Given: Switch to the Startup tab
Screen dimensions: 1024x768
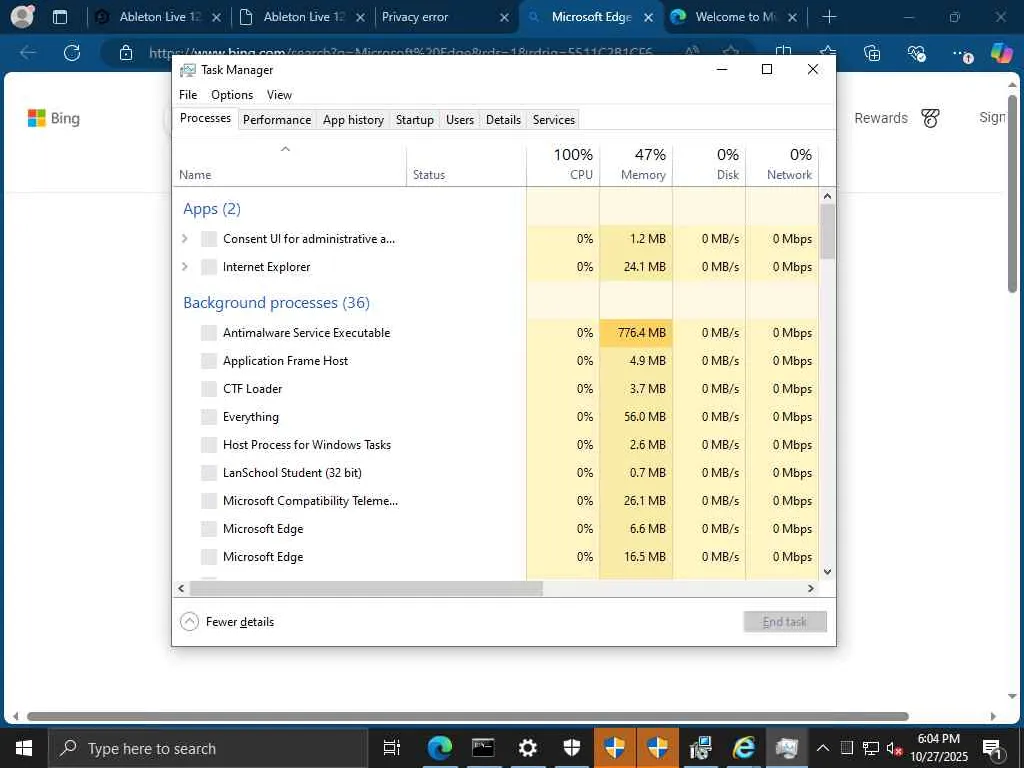Looking at the screenshot, I should pyautogui.click(x=415, y=120).
